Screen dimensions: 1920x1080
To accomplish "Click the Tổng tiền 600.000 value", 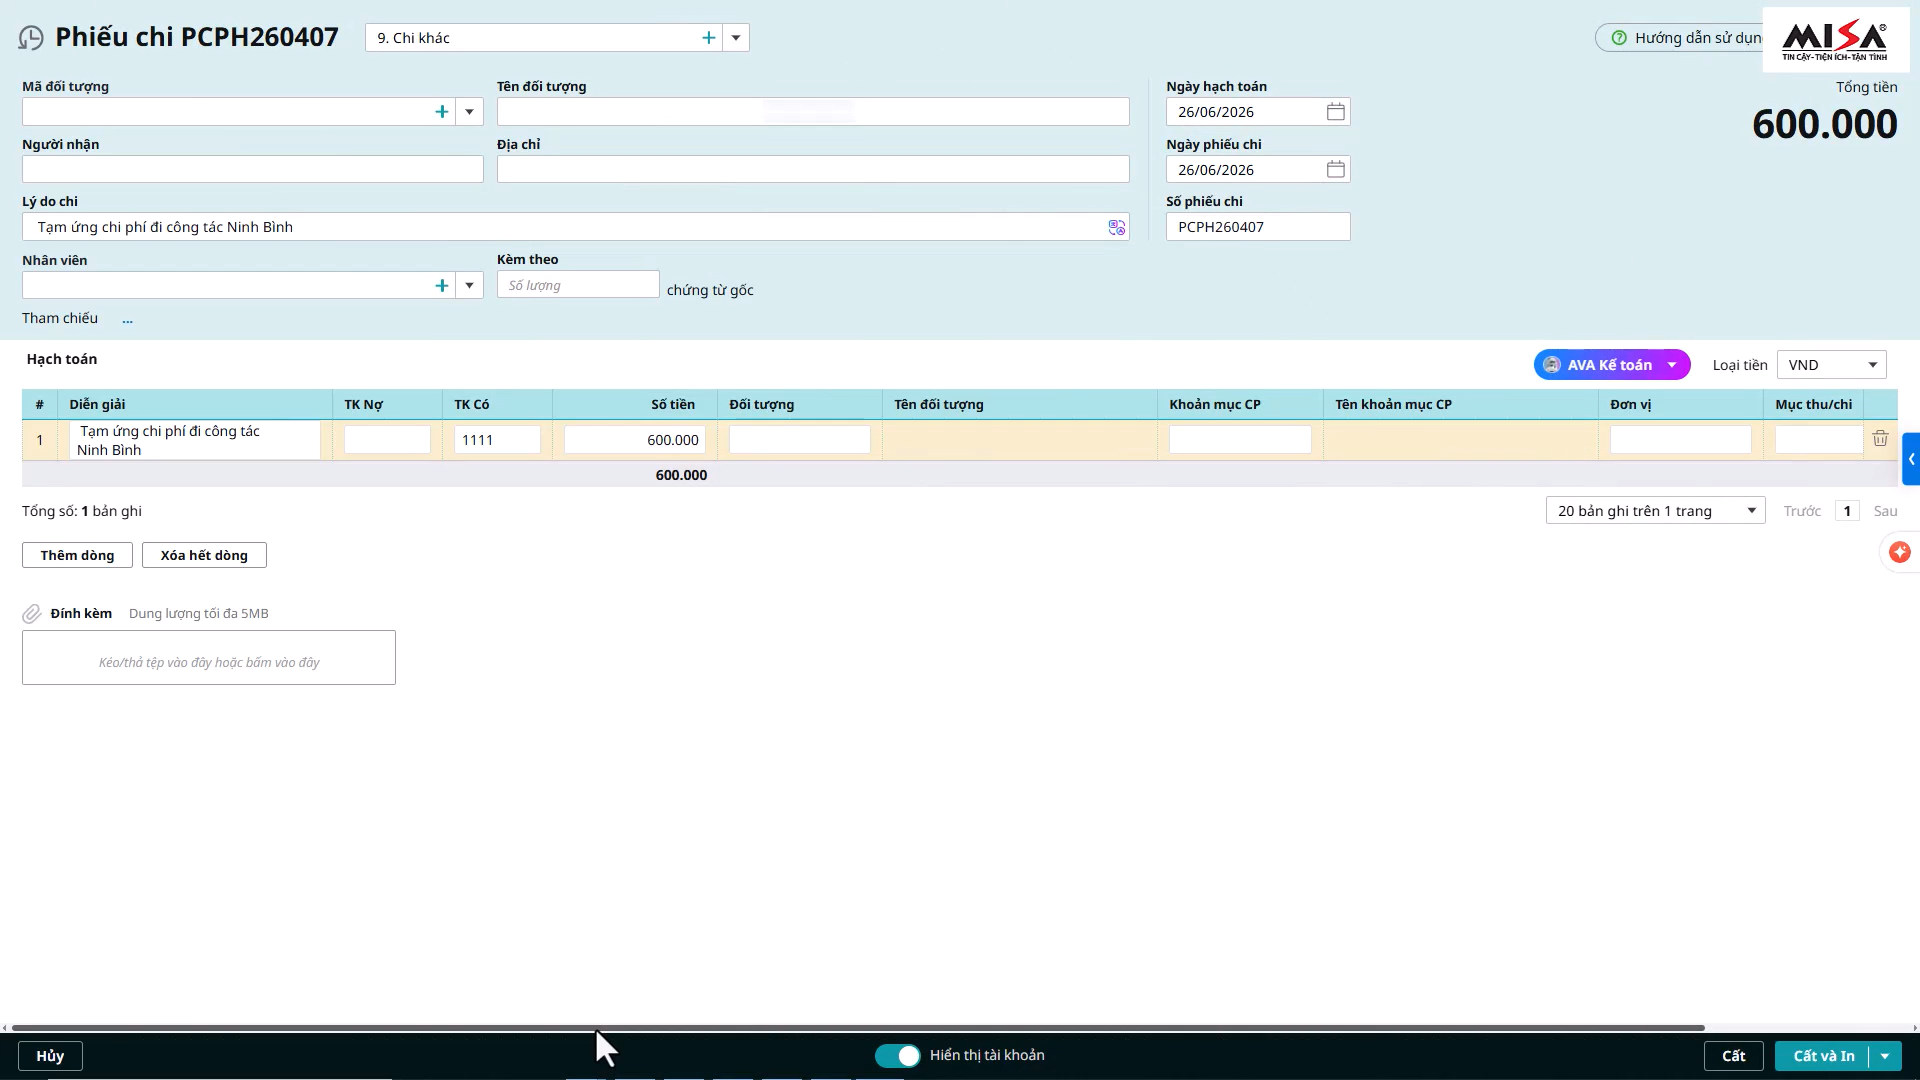I will click(x=1824, y=124).
